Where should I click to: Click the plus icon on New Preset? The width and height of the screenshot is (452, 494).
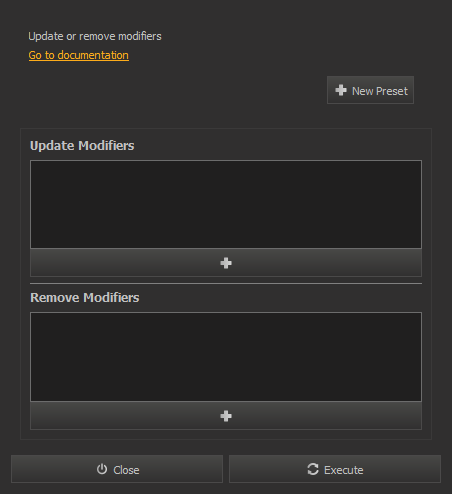[341, 90]
